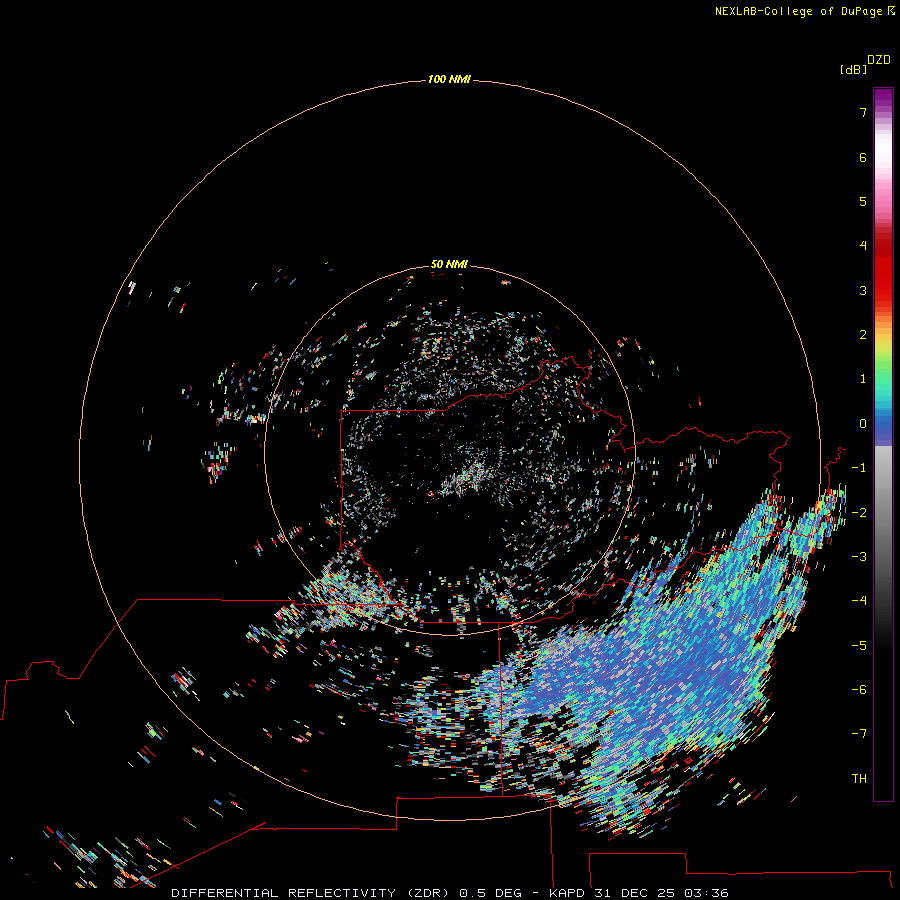This screenshot has height=900, width=900.
Task: Click the -1 value on color scale
Action: (859, 468)
